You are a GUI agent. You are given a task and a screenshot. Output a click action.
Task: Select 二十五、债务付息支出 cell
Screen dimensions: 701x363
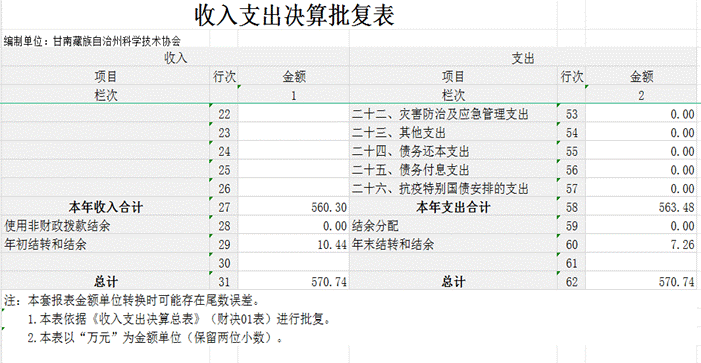453,170
